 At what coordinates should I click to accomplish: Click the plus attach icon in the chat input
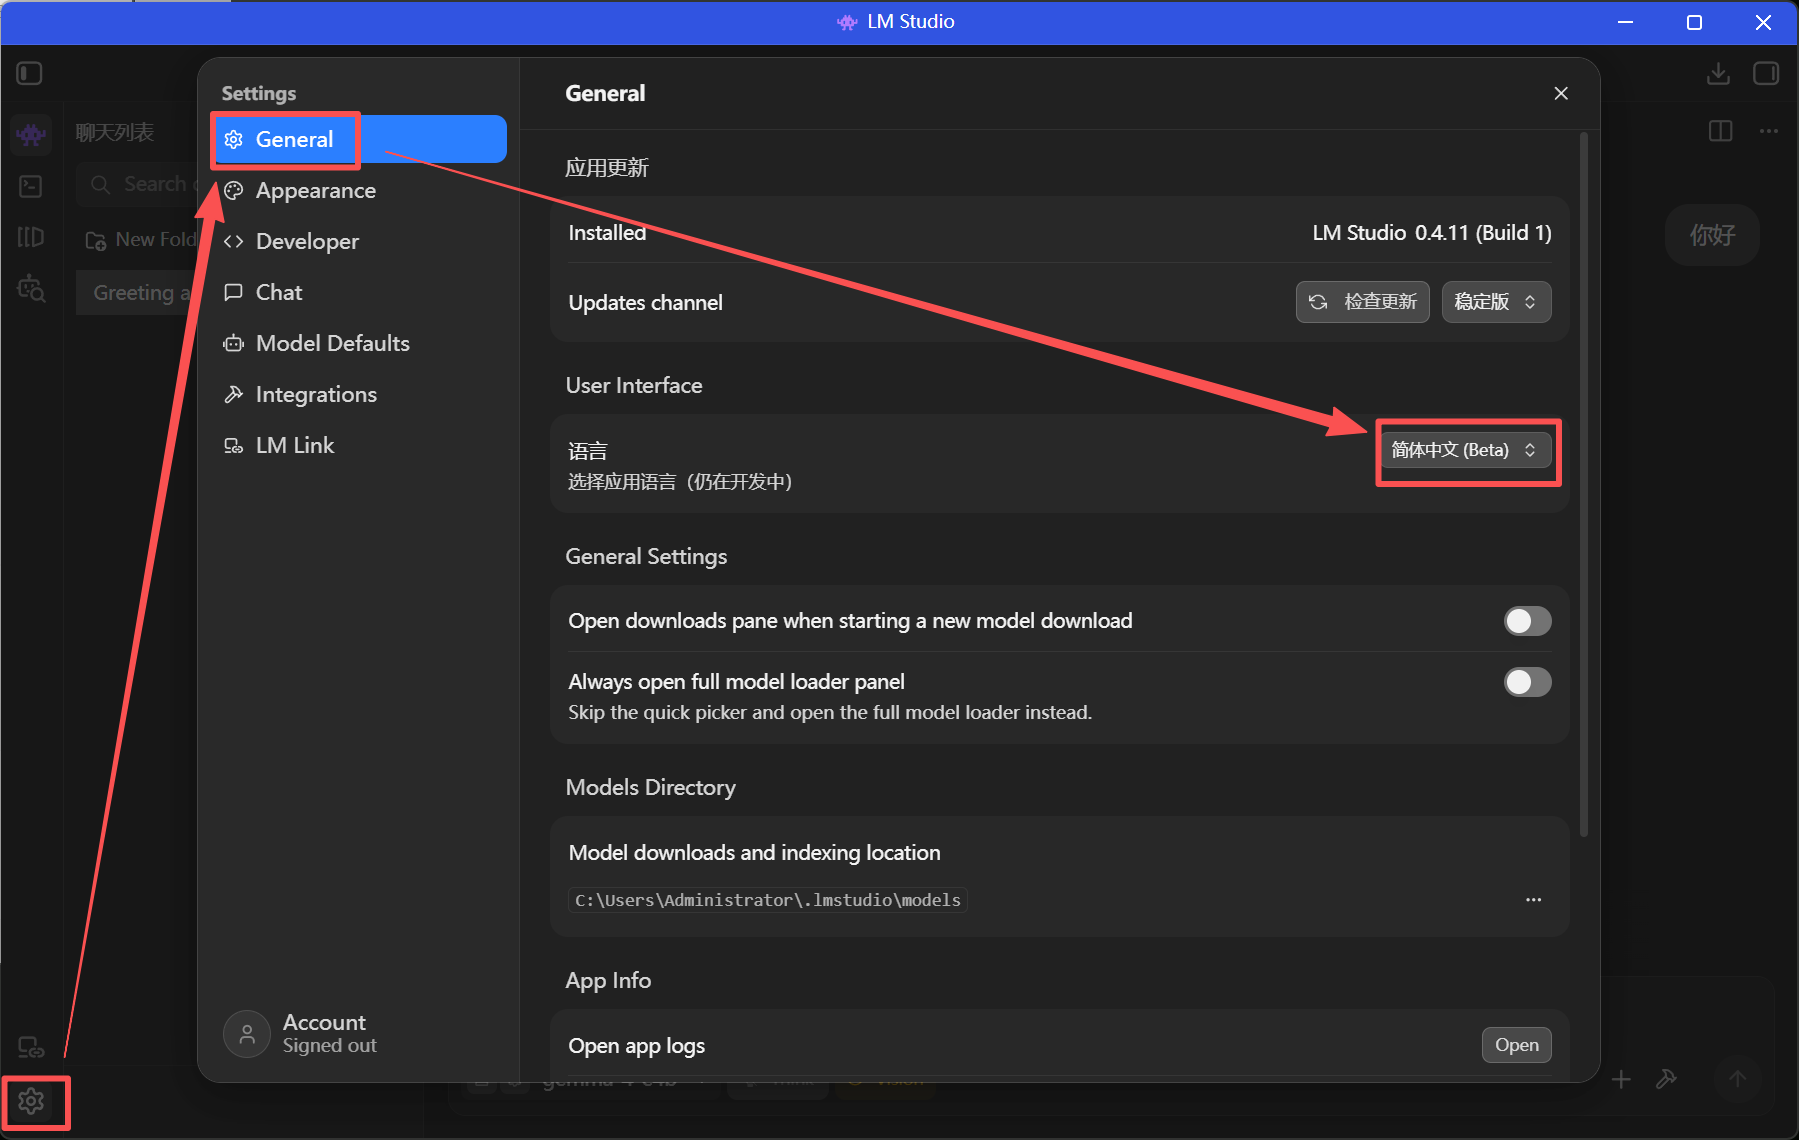(x=1622, y=1080)
